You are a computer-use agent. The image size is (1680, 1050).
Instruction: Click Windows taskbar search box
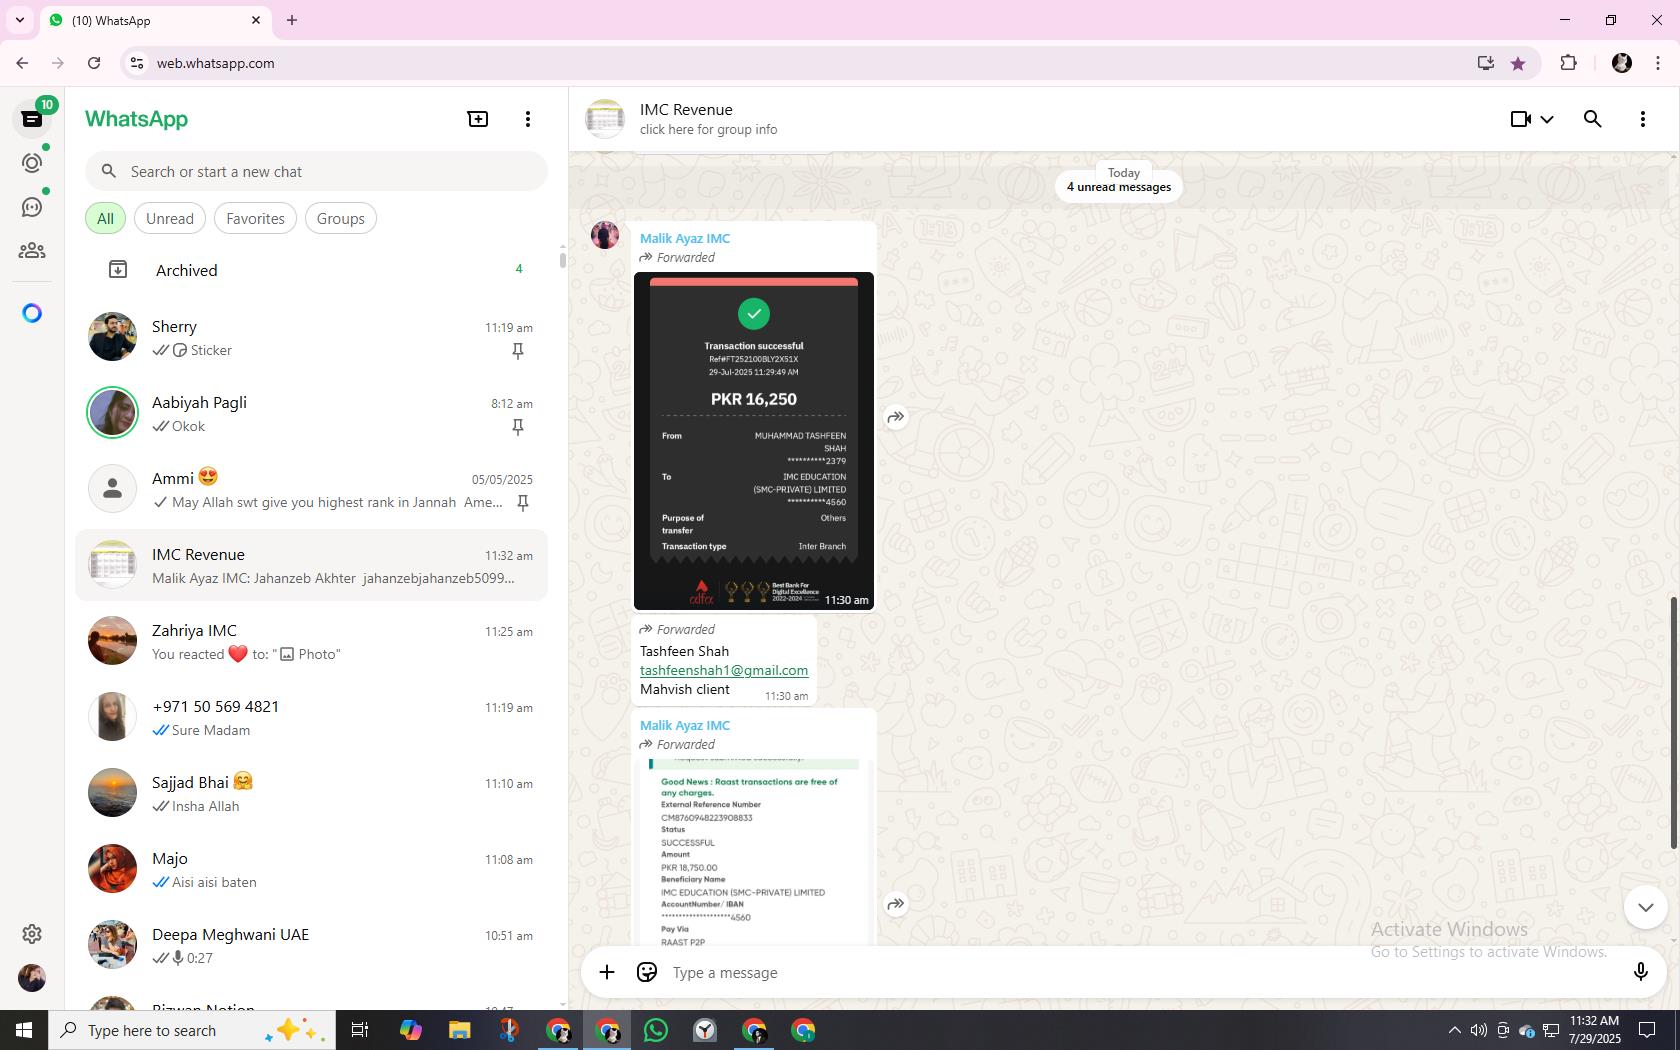pos(192,1030)
